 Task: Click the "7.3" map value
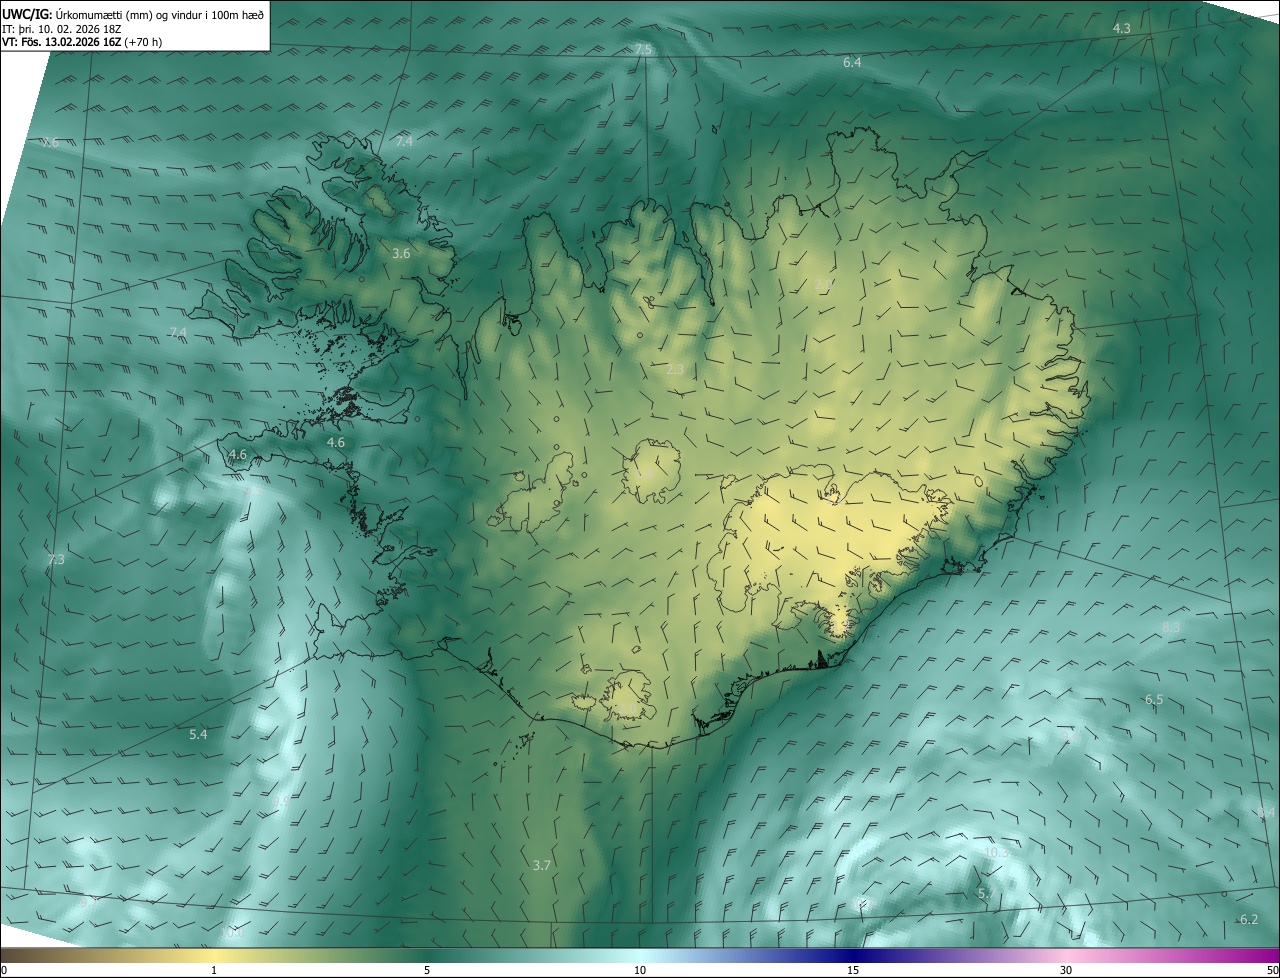[x=56, y=559]
